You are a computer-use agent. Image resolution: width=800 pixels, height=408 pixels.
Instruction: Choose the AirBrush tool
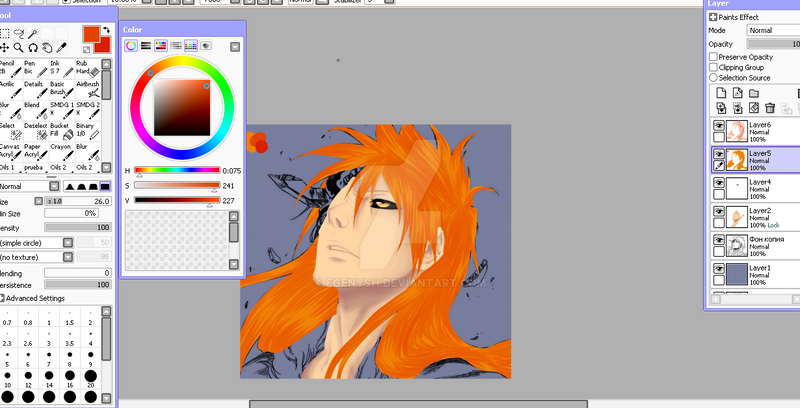point(88,89)
